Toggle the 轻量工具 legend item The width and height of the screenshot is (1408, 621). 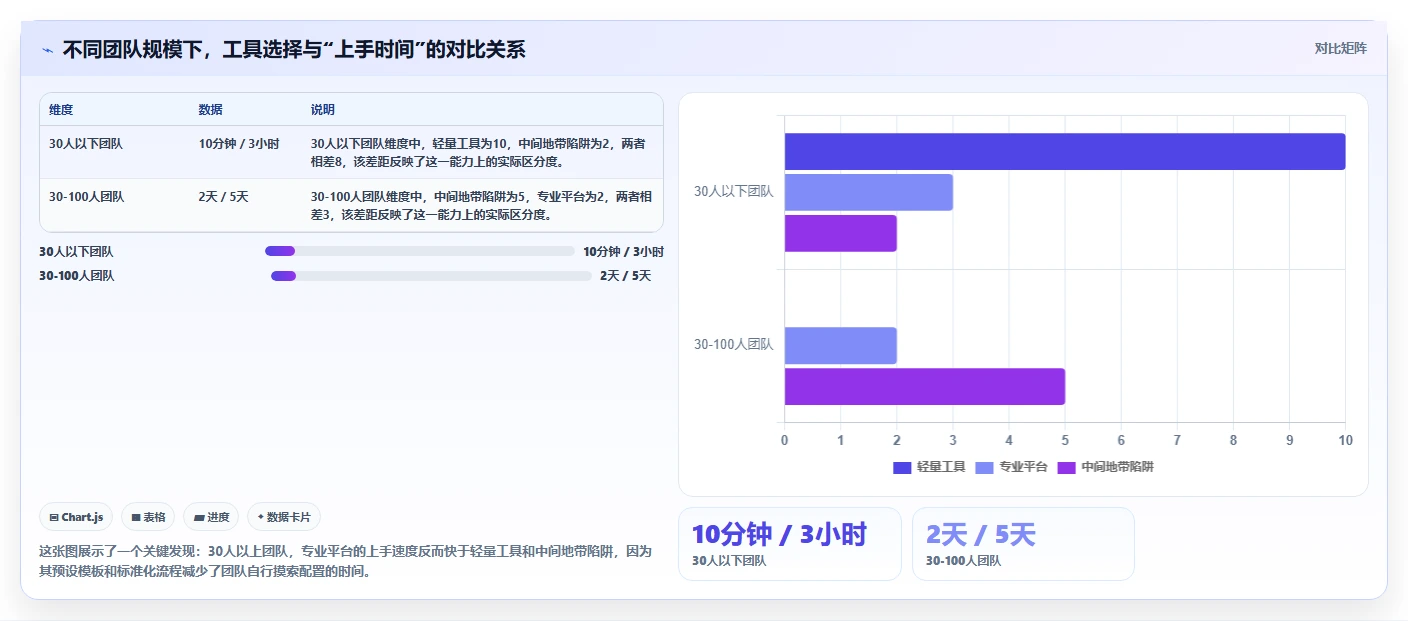tap(929, 467)
